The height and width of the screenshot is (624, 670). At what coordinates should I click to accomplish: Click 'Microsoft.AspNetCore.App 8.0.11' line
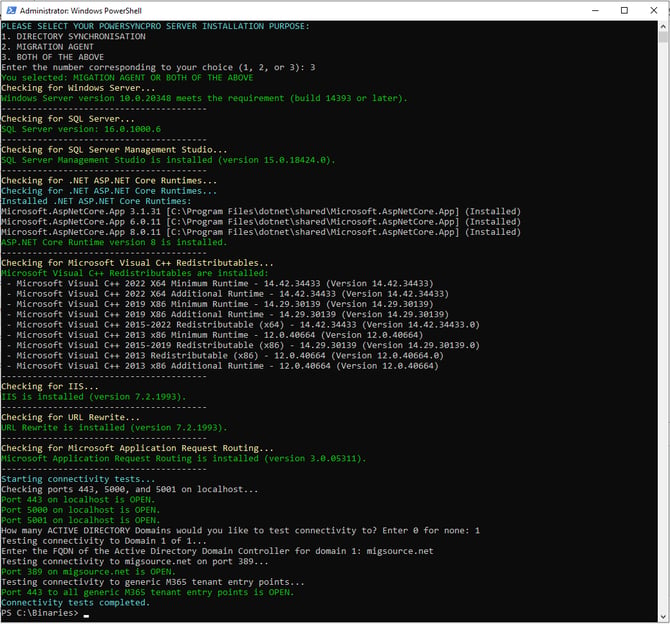[261, 232]
